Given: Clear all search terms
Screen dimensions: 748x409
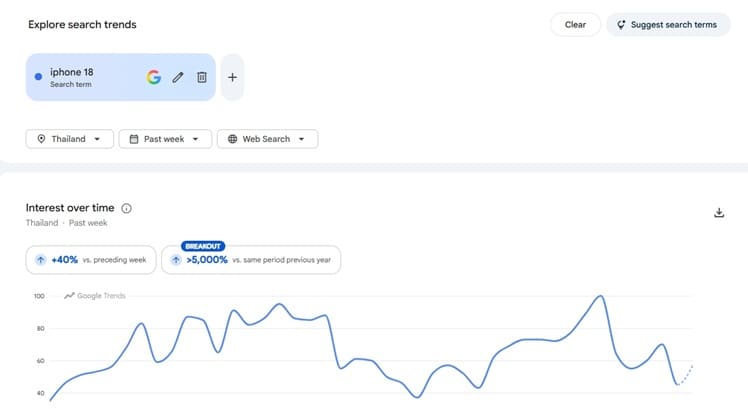Looking at the screenshot, I should click(x=575, y=25).
